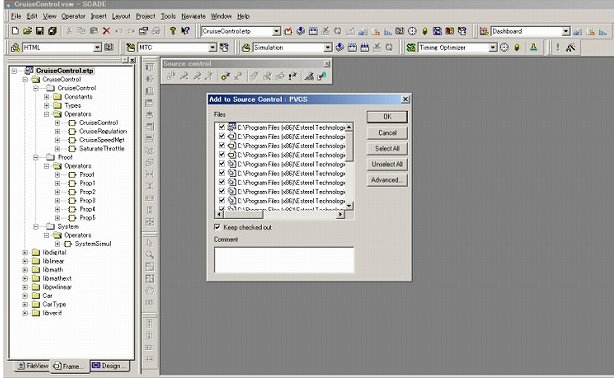Screen dimensions: 614x378
Task: Click the yellow question mark Help icon
Action: tap(173, 31)
